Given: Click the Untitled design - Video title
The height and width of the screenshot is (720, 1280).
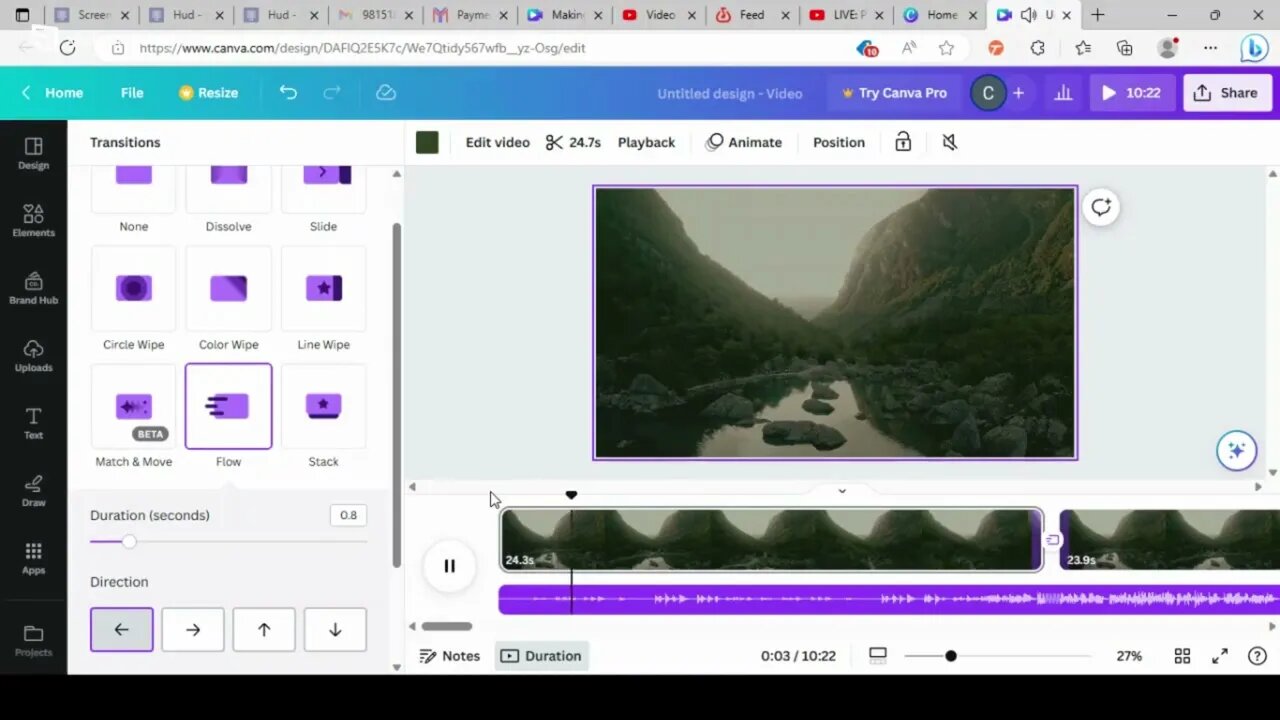Looking at the screenshot, I should (x=729, y=93).
